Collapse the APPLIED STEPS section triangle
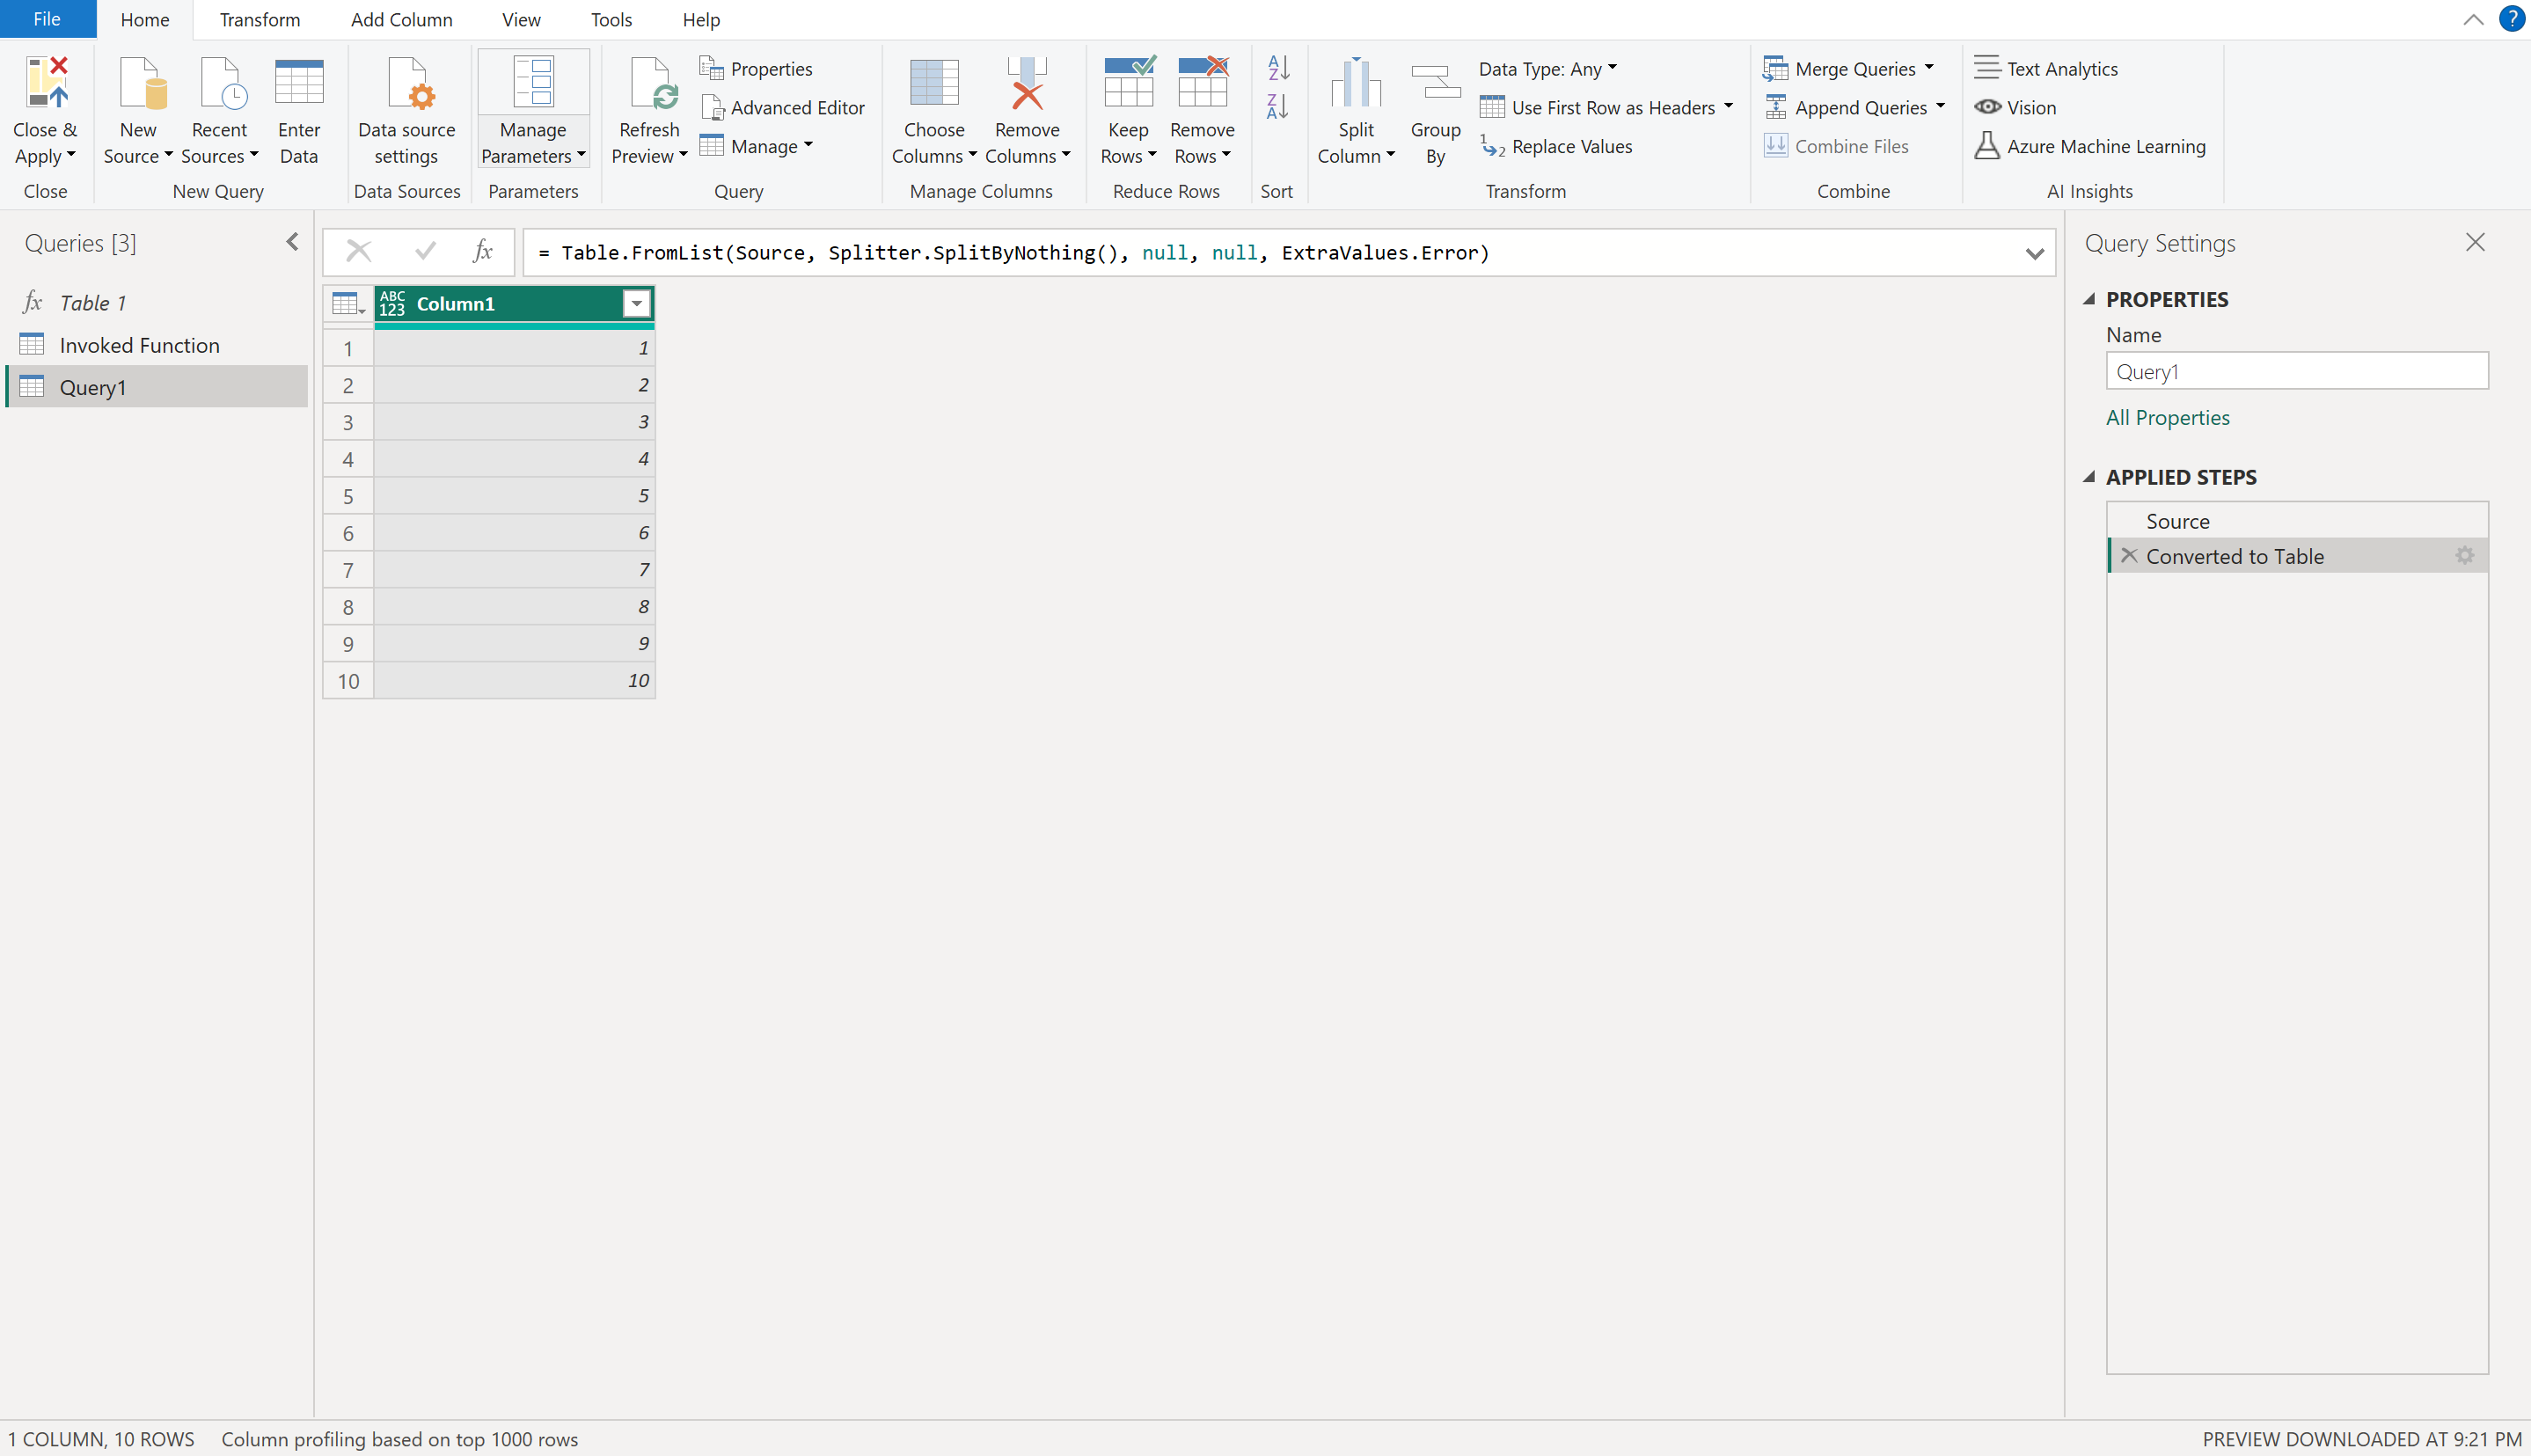Screen dimensions: 2531x1456 (x=2090, y=477)
